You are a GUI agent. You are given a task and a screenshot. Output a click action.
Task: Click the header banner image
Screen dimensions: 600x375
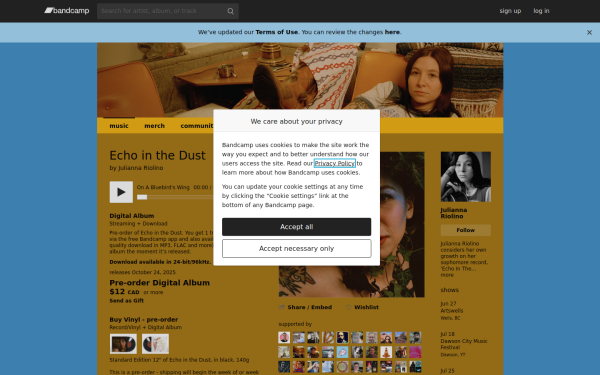click(300, 80)
